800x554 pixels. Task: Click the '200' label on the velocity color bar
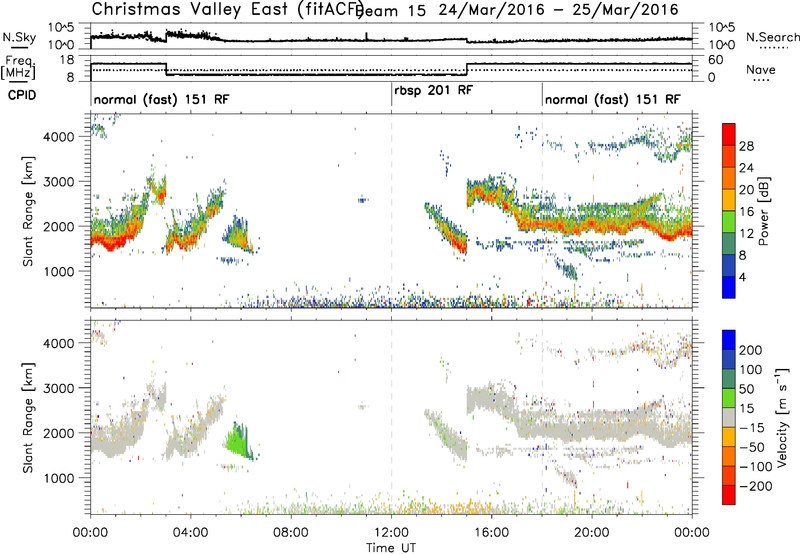point(751,350)
